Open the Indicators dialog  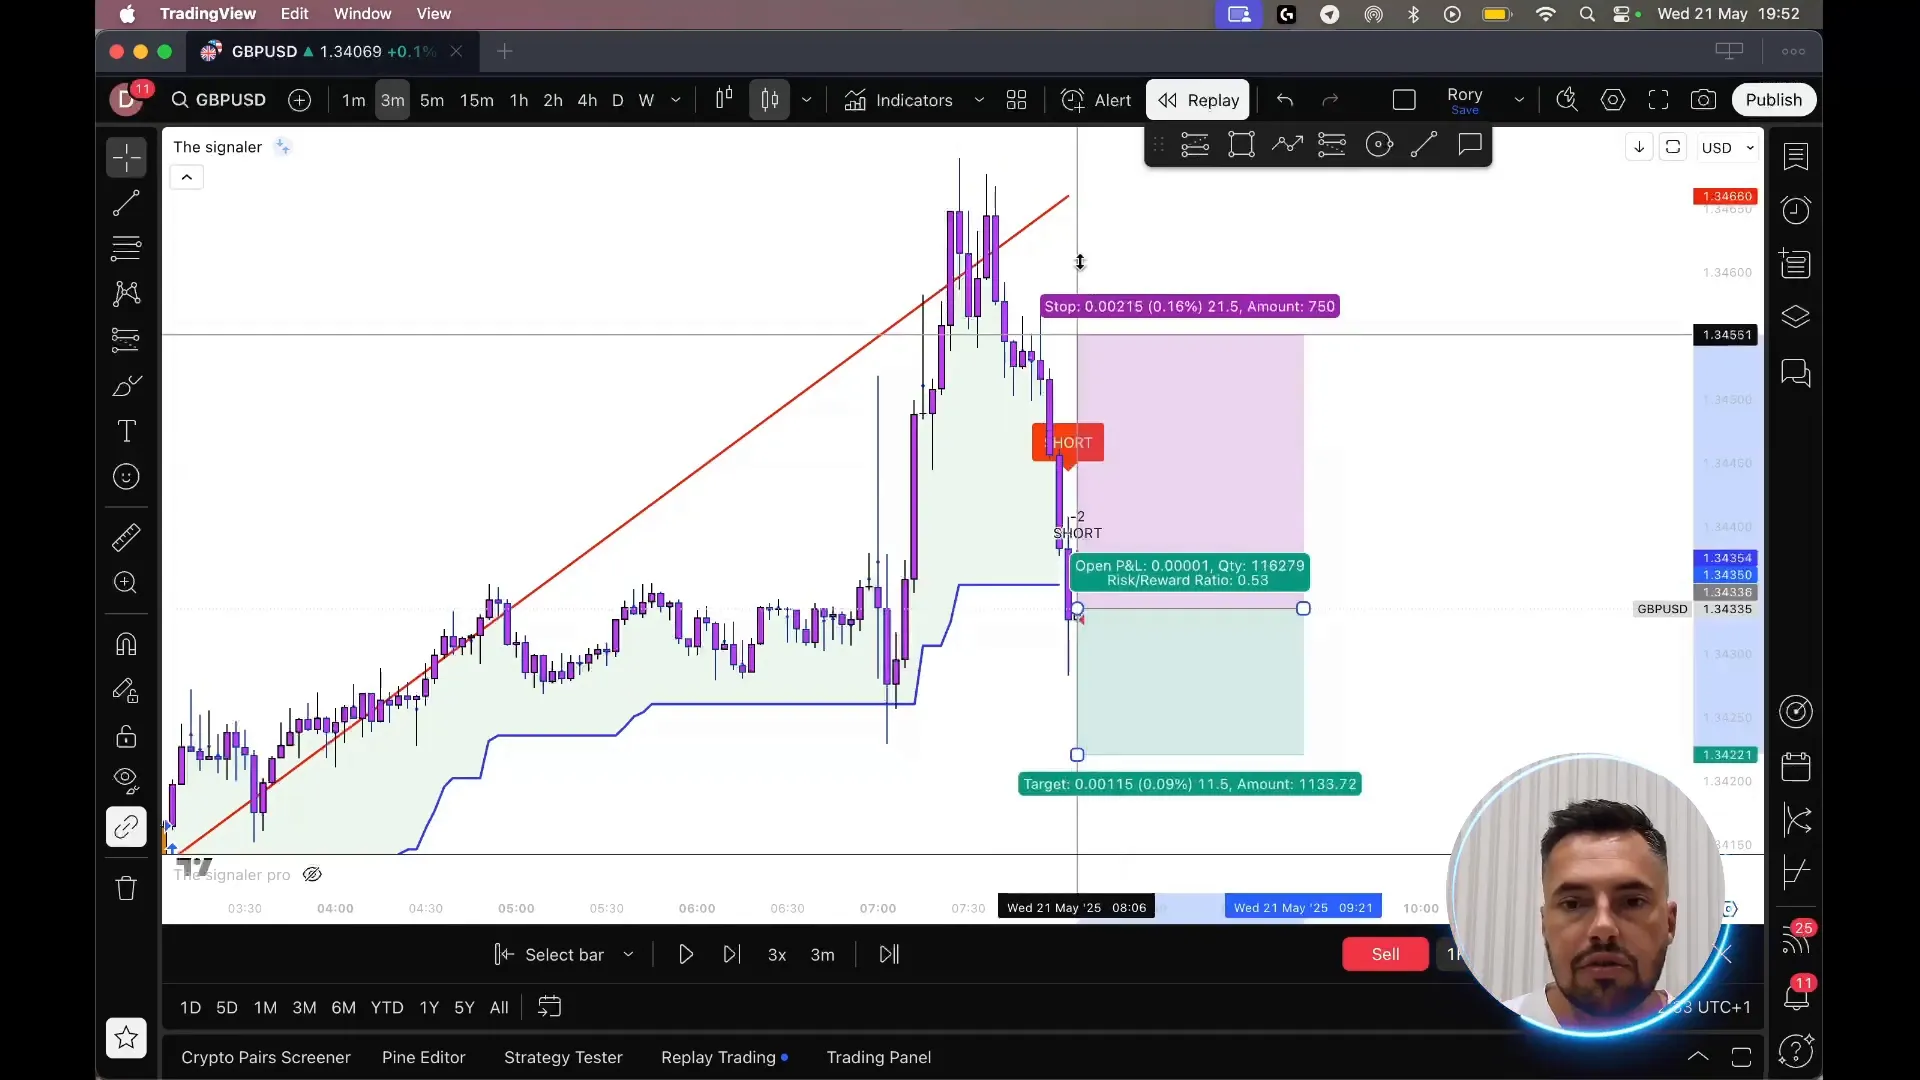(x=898, y=100)
